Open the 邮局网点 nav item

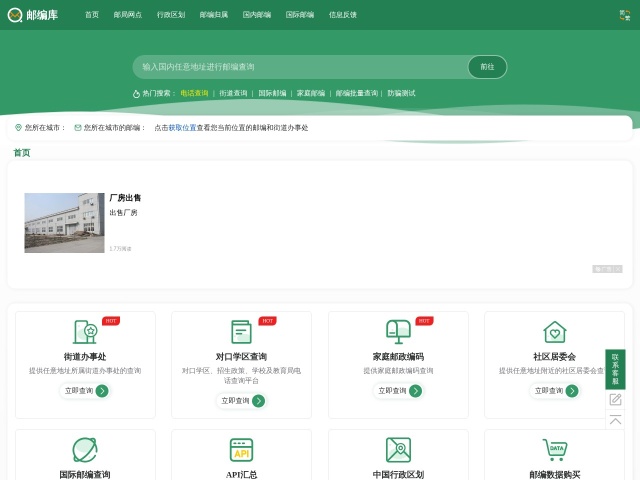pyautogui.click(x=128, y=15)
